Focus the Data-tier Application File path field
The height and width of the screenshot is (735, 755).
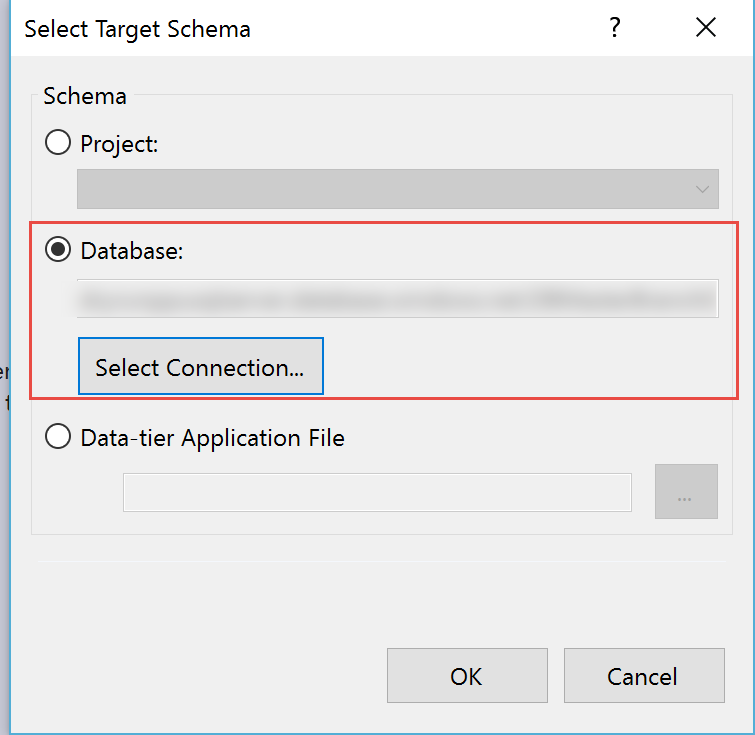click(x=377, y=491)
